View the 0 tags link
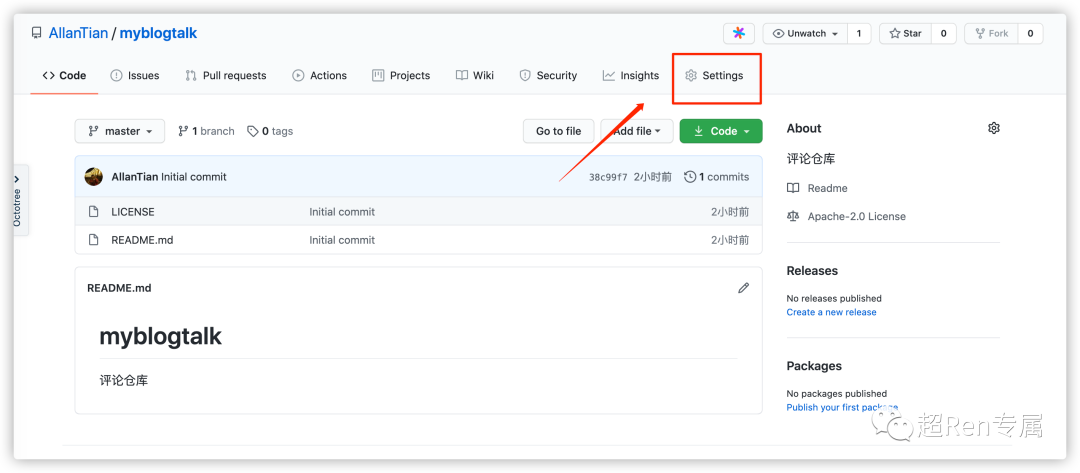This screenshot has width=1080, height=473. click(270, 131)
